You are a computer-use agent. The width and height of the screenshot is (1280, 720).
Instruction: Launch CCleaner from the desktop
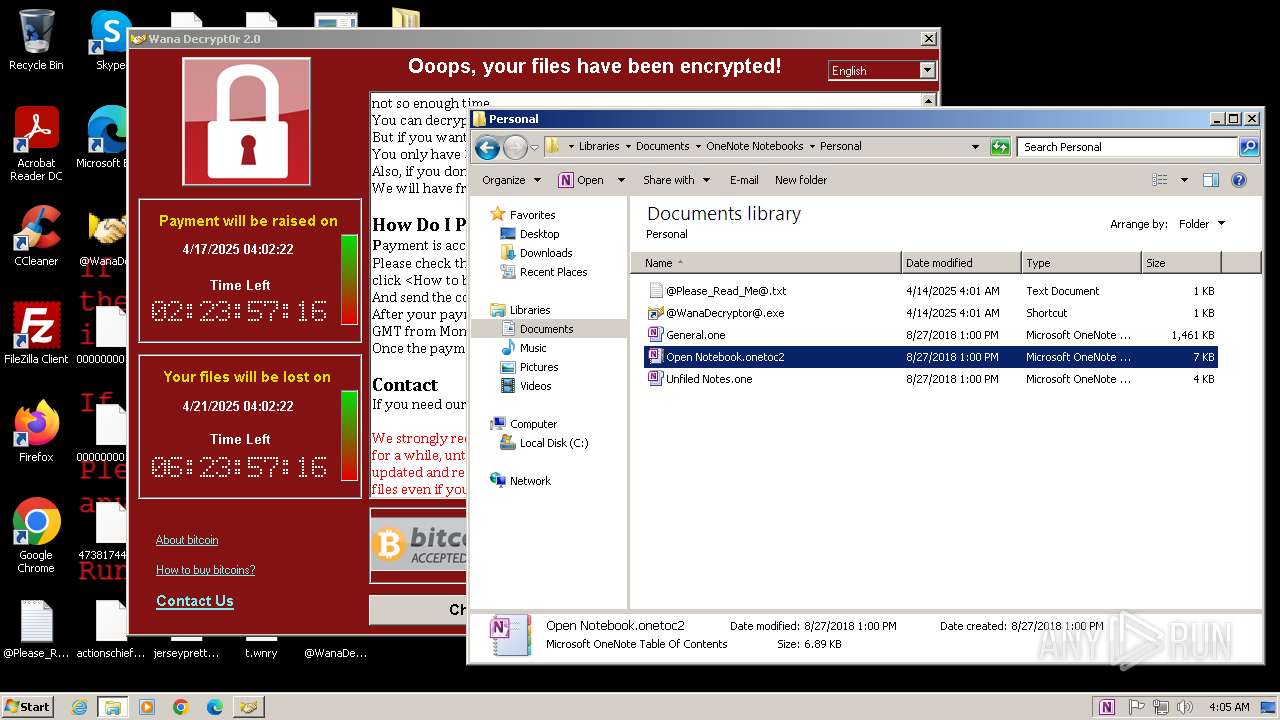point(36,236)
